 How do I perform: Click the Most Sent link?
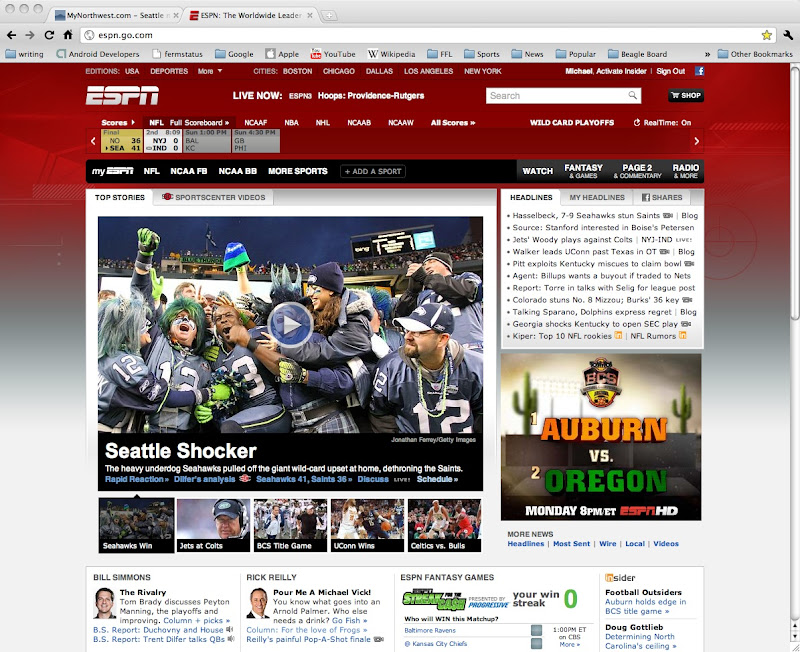[x=571, y=544]
